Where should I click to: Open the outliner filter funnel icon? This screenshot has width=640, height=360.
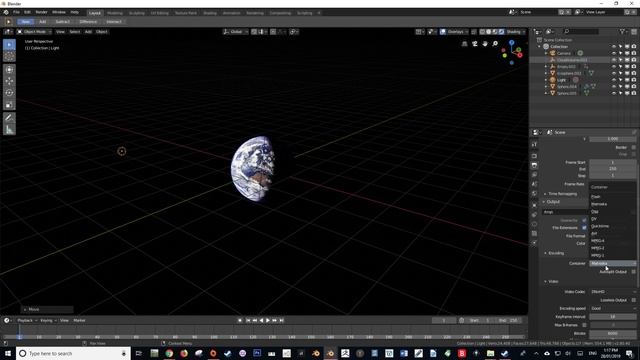pos(622,31)
